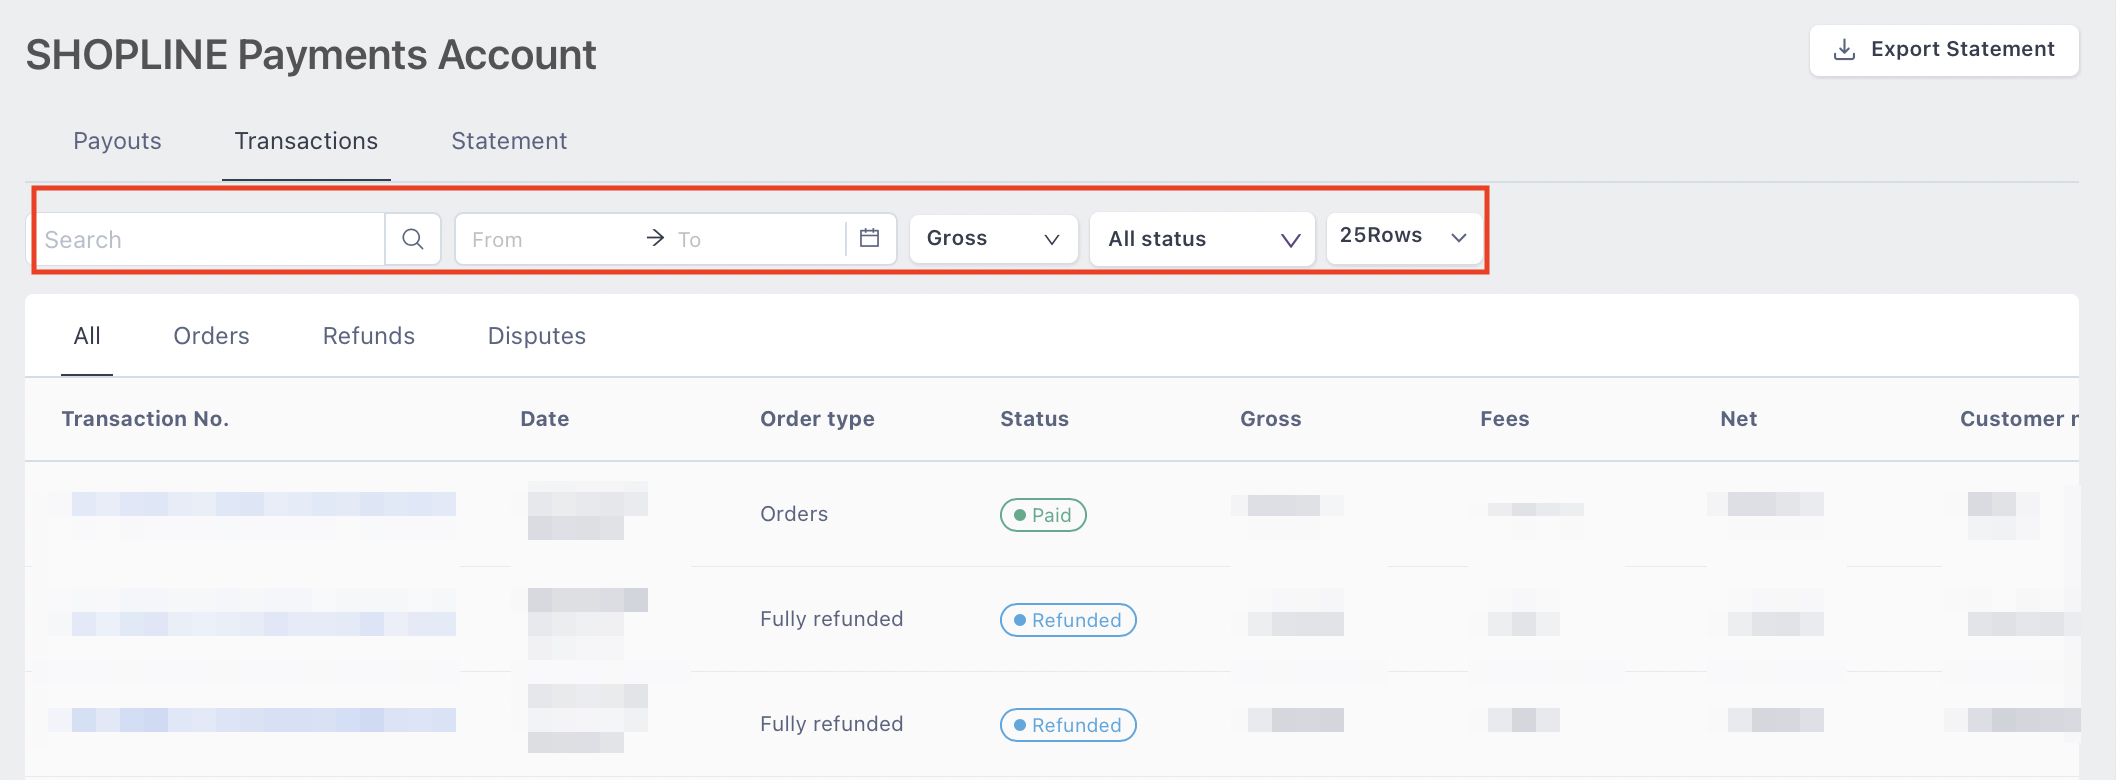
Task: Open the calendar icon date picker
Action: coord(869,238)
